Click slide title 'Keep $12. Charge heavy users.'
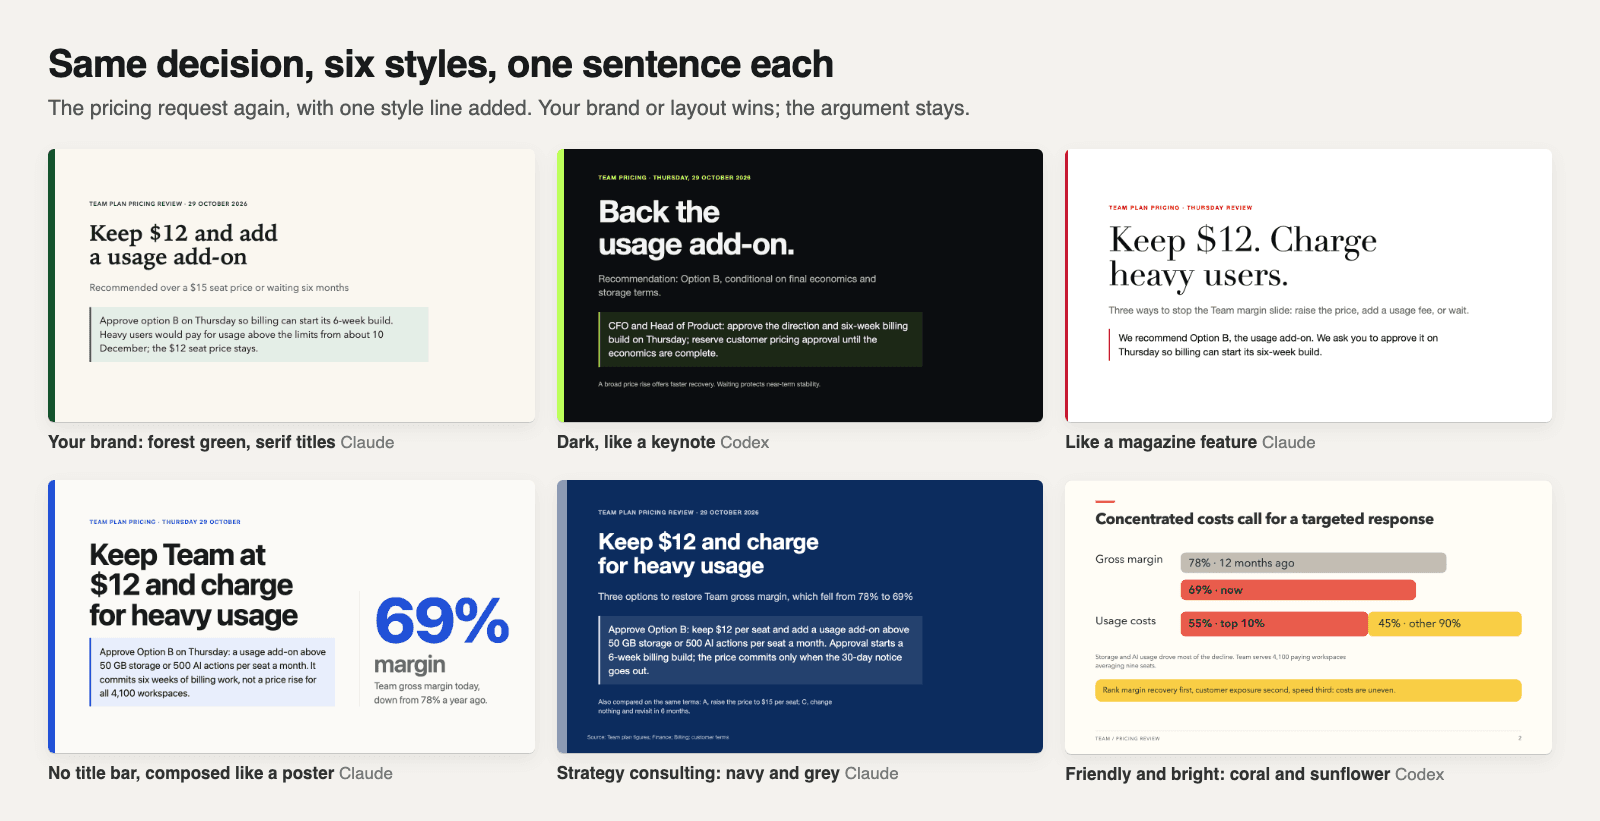The image size is (1600, 821). (x=1243, y=257)
